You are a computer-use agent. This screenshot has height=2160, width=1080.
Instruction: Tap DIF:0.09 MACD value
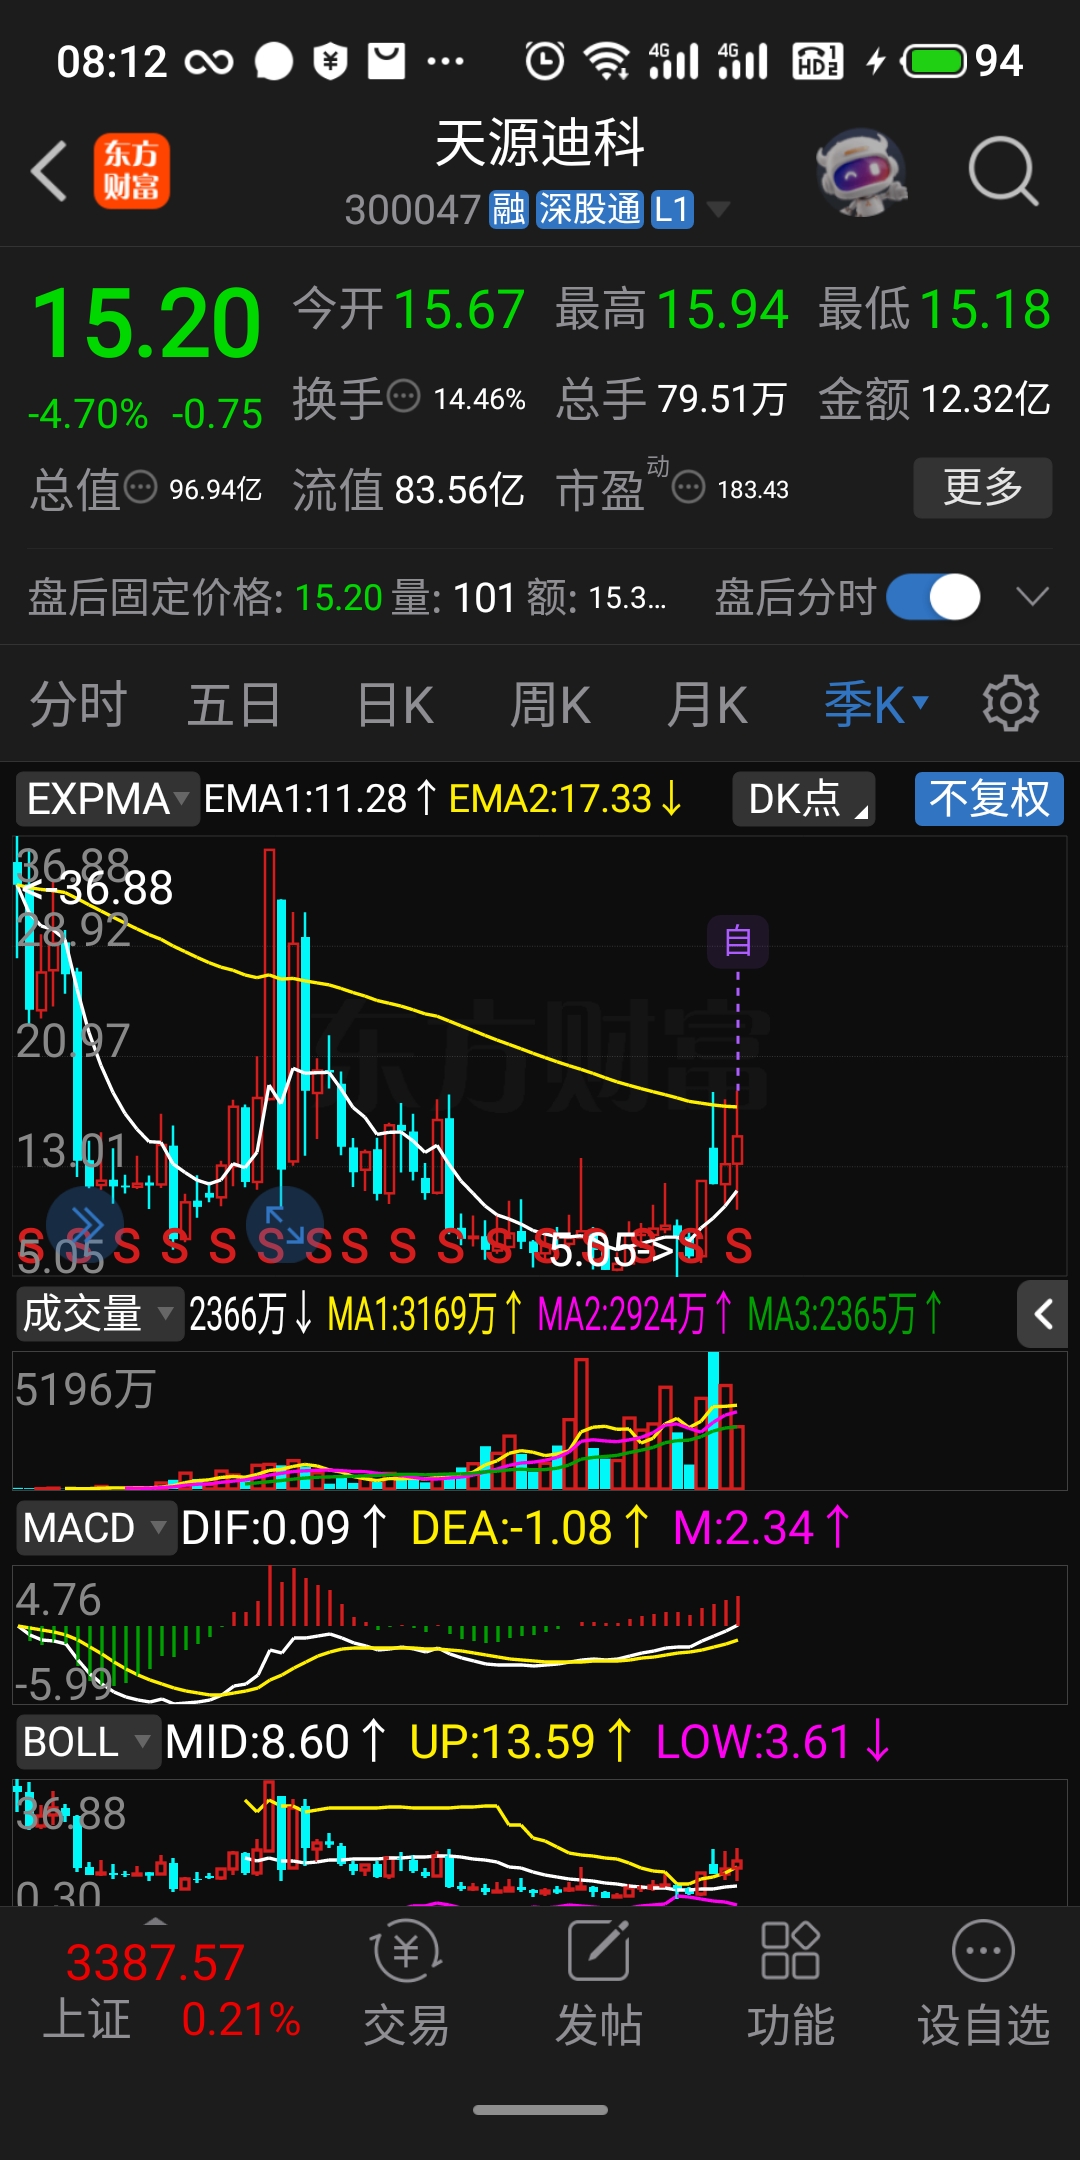(284, 1528)
